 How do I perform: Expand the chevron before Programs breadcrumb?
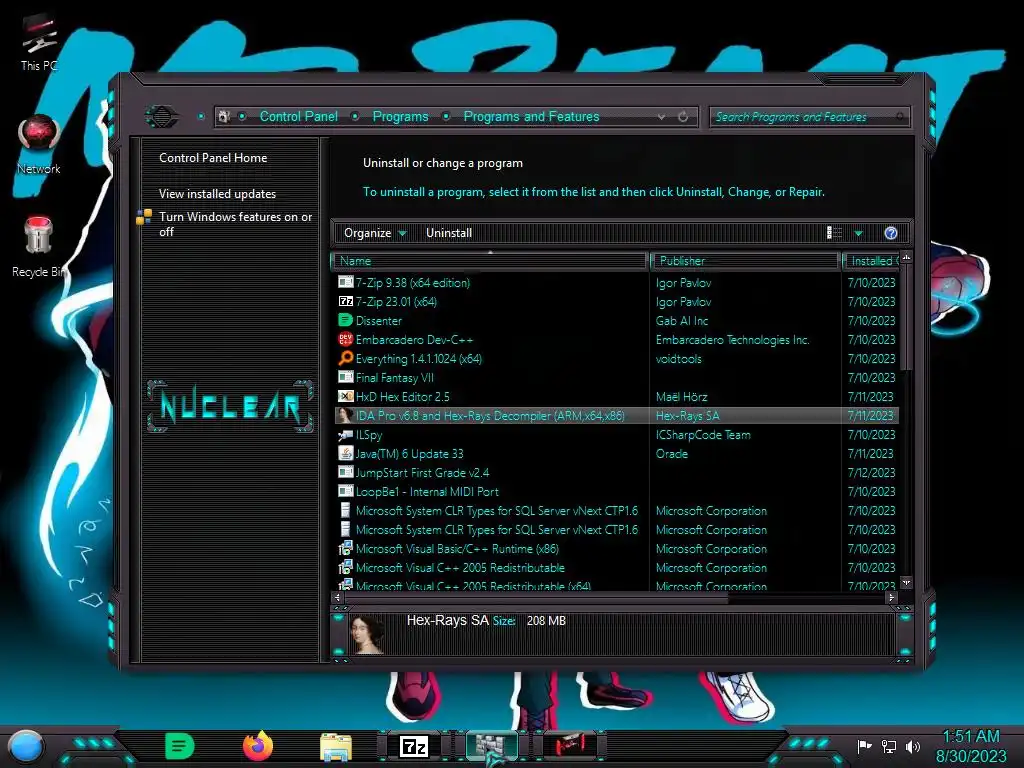(355, 117)
